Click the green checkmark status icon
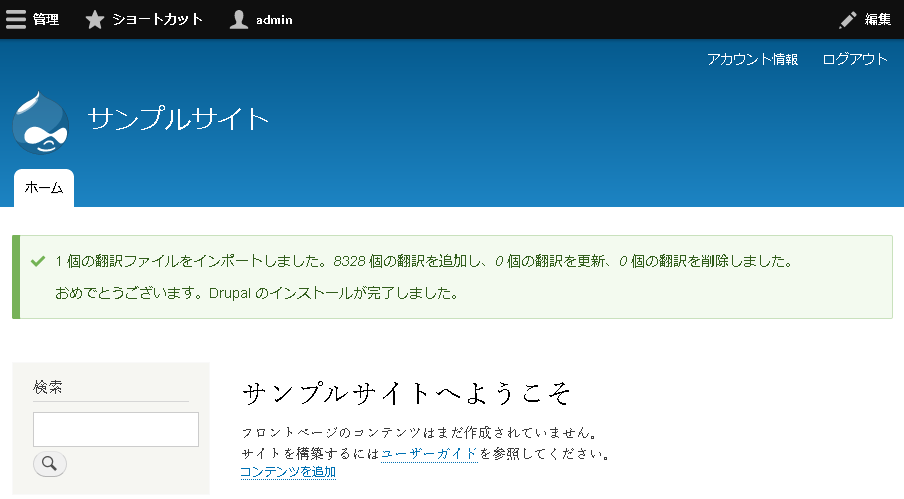Viewport: 904px width, 499px height. pos(38,262)
